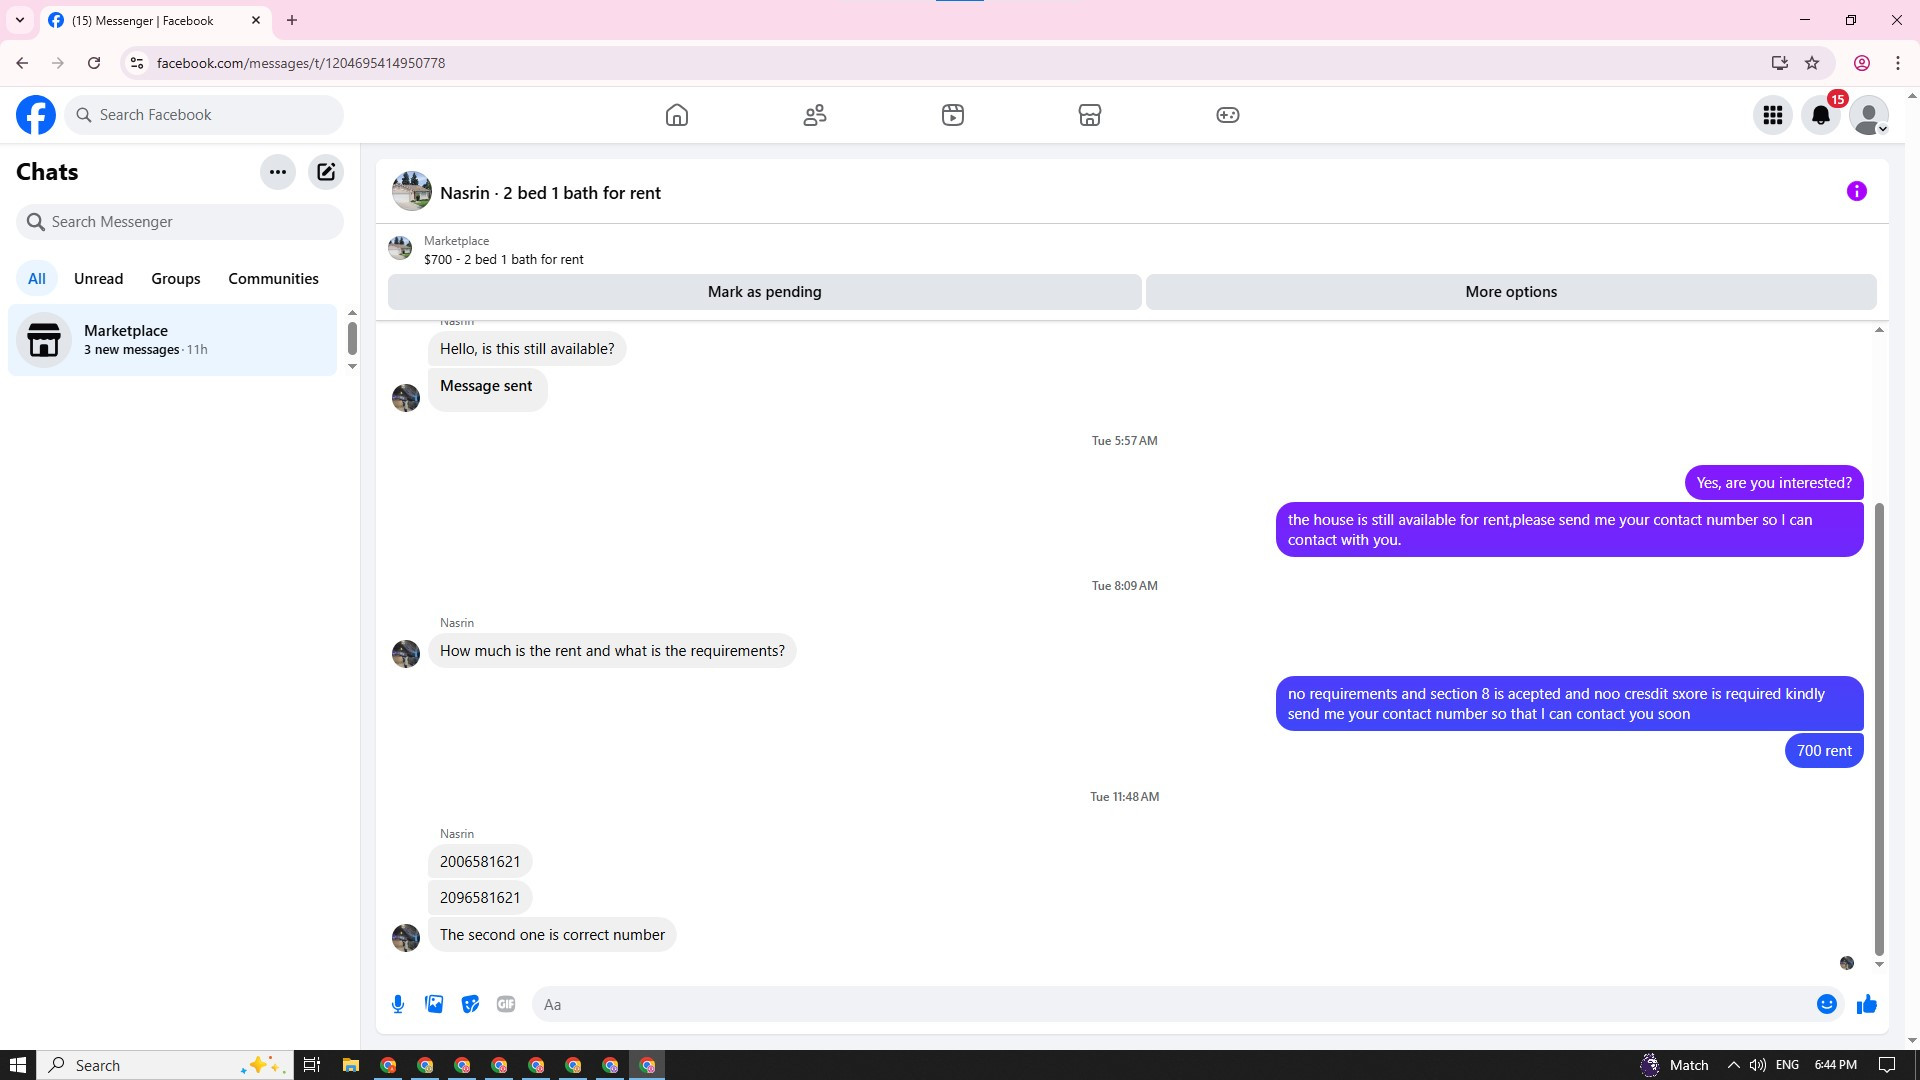Compose a new message icon
The image size is (1920, 1080).
point(326,172)
